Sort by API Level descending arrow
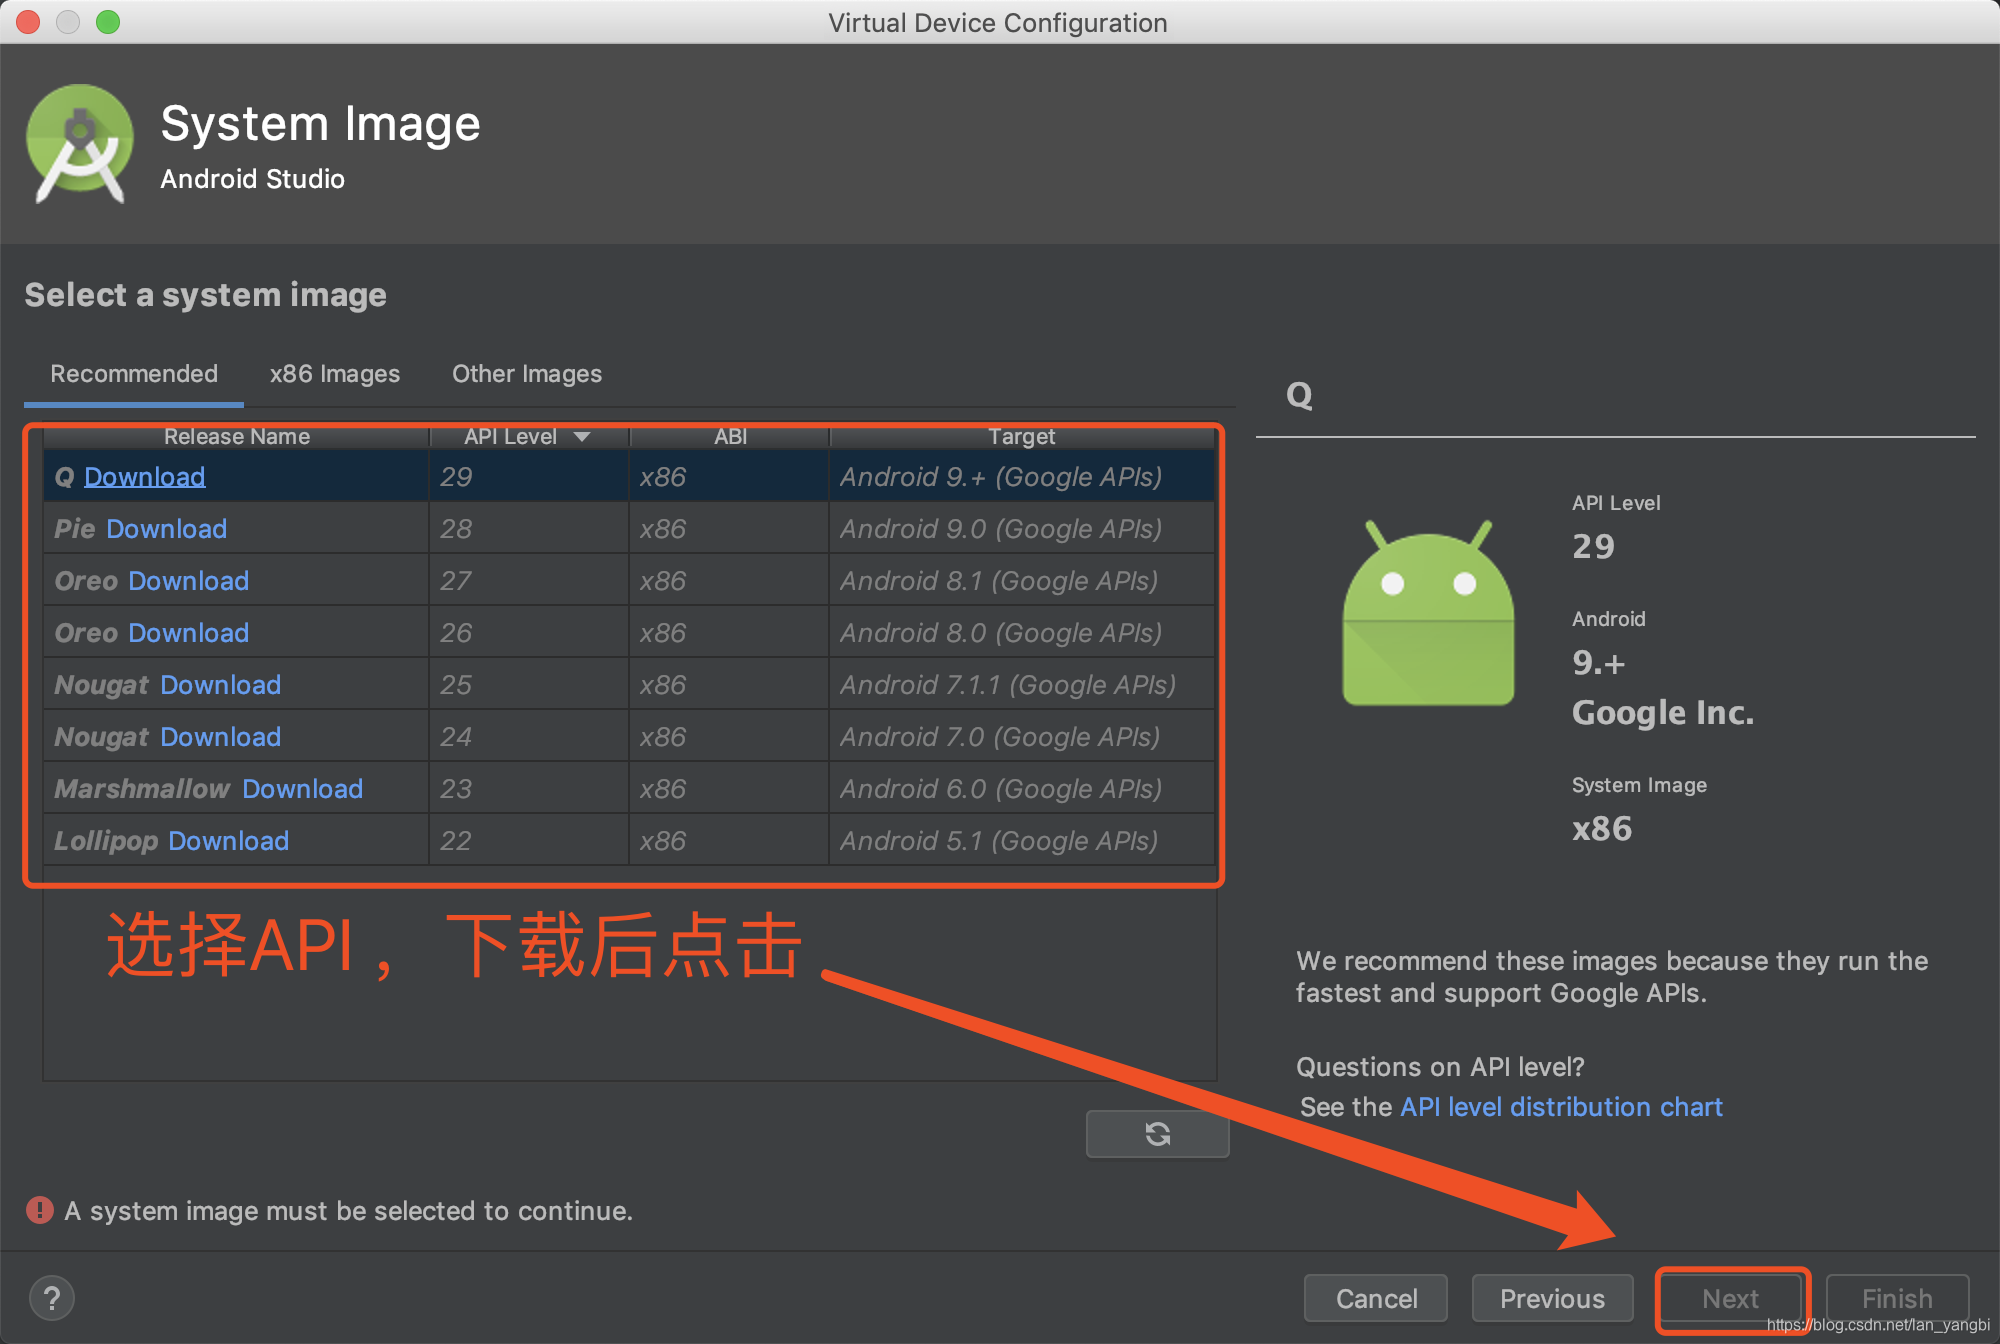Viewport: 2000px width, 1344px height. click(582, 437)
